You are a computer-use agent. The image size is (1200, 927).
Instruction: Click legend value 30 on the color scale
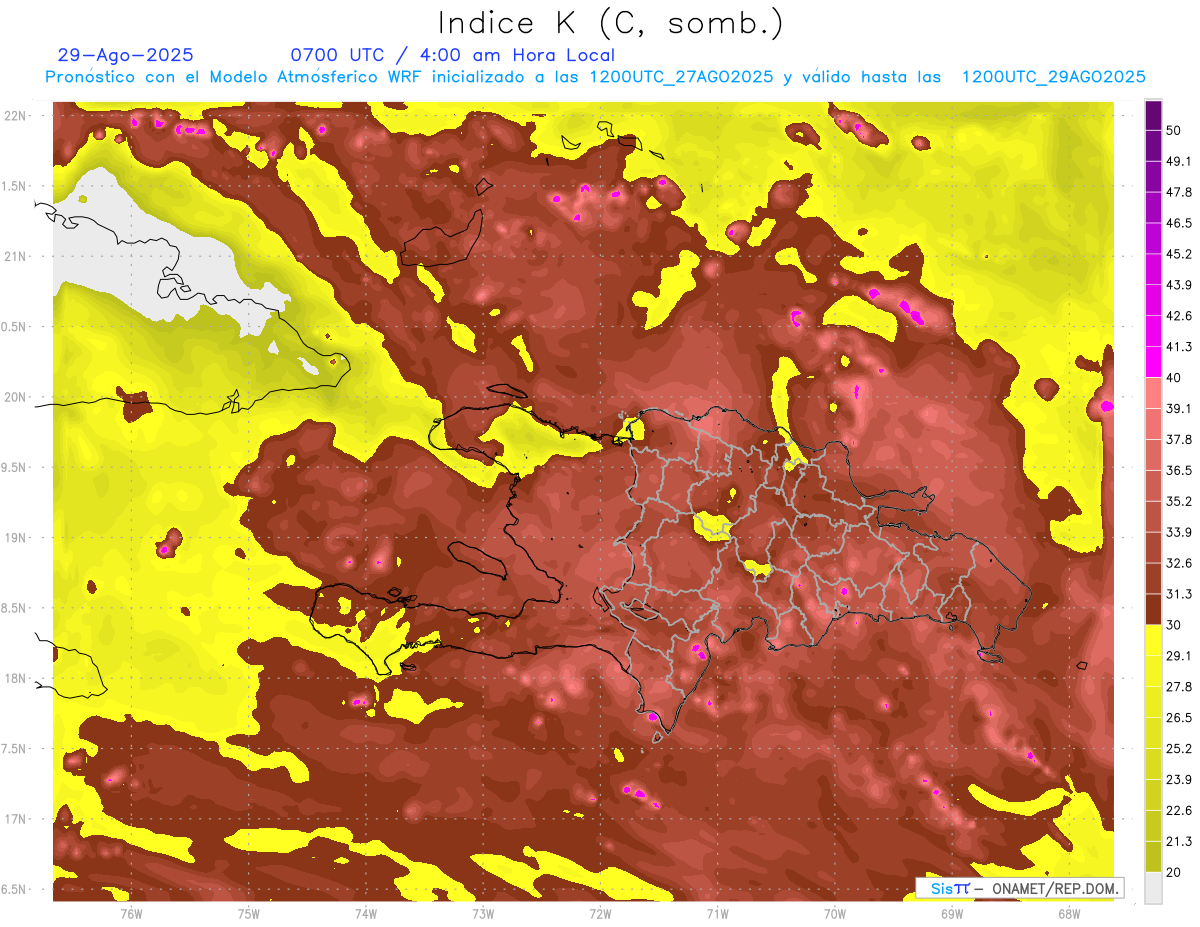tap(1173, 624)
